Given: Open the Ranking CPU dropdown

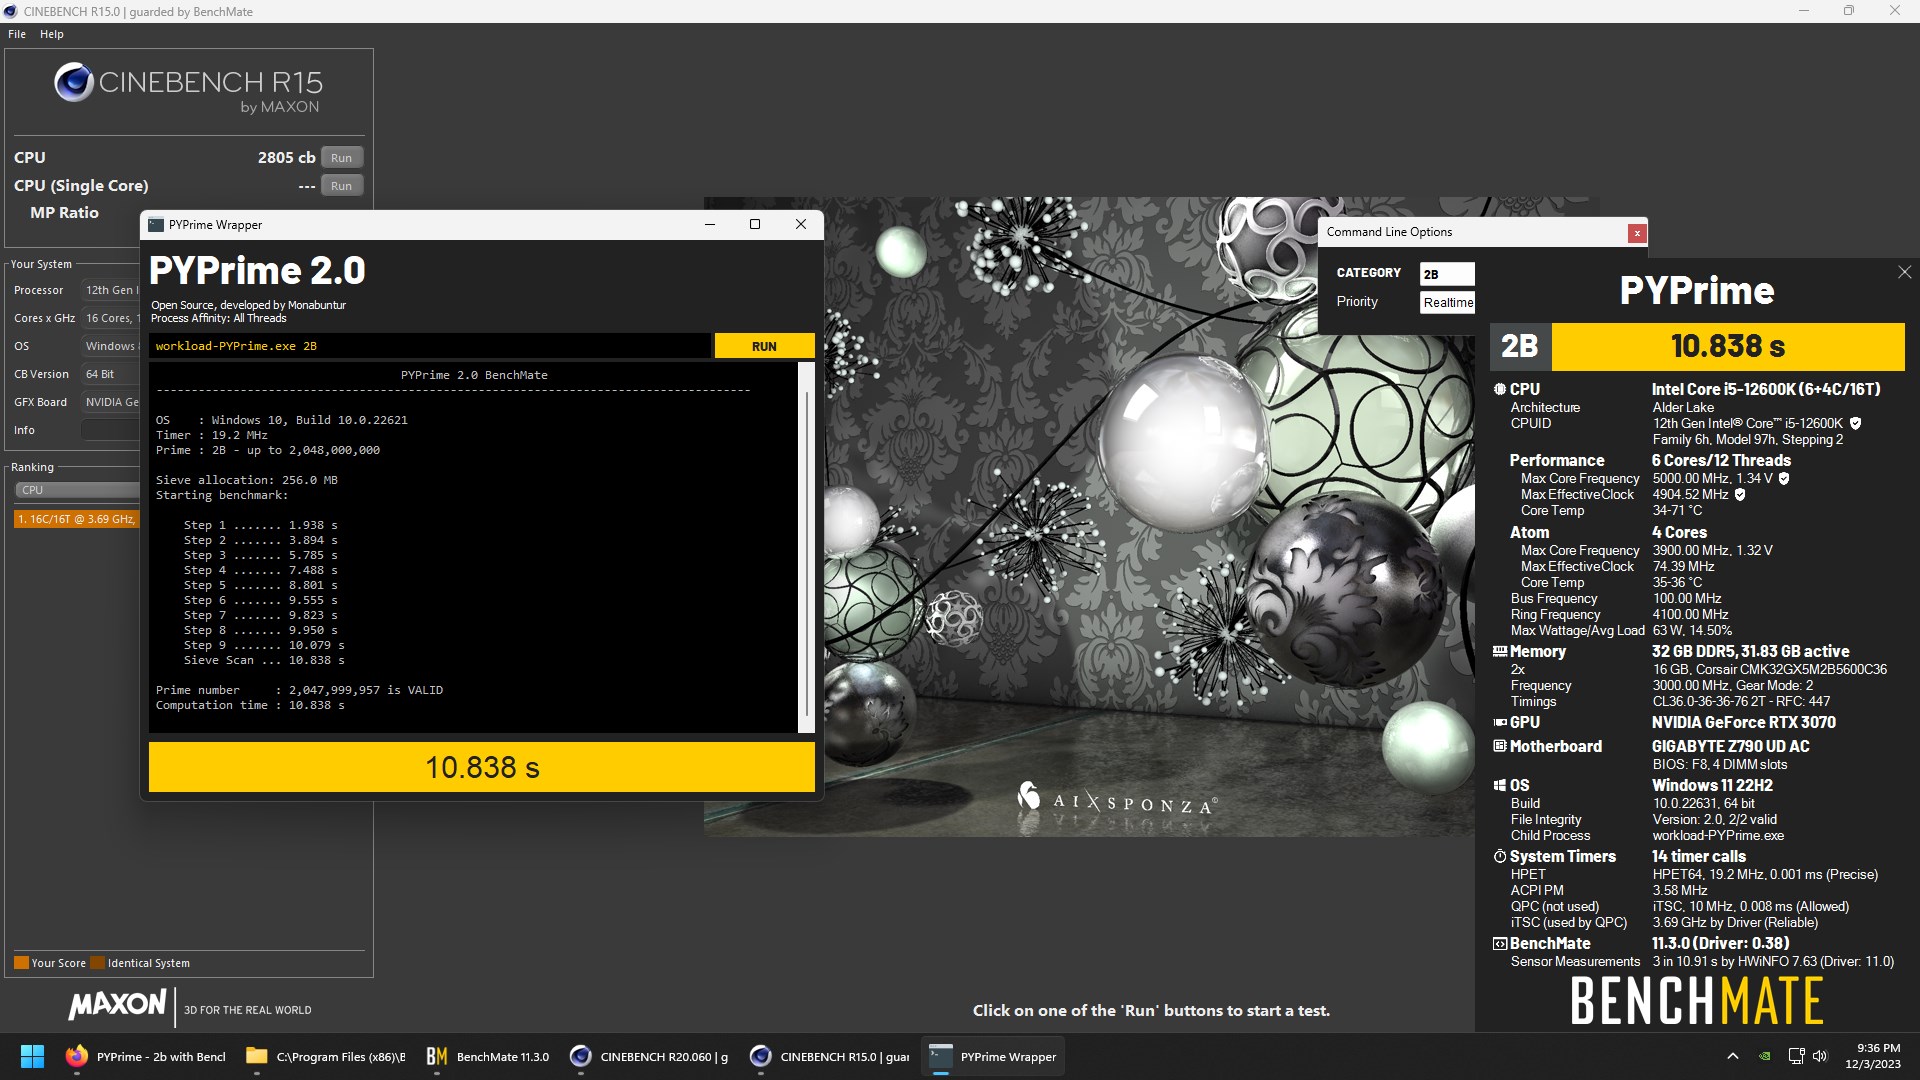Looking at the screenshot, I should (78, 490).
